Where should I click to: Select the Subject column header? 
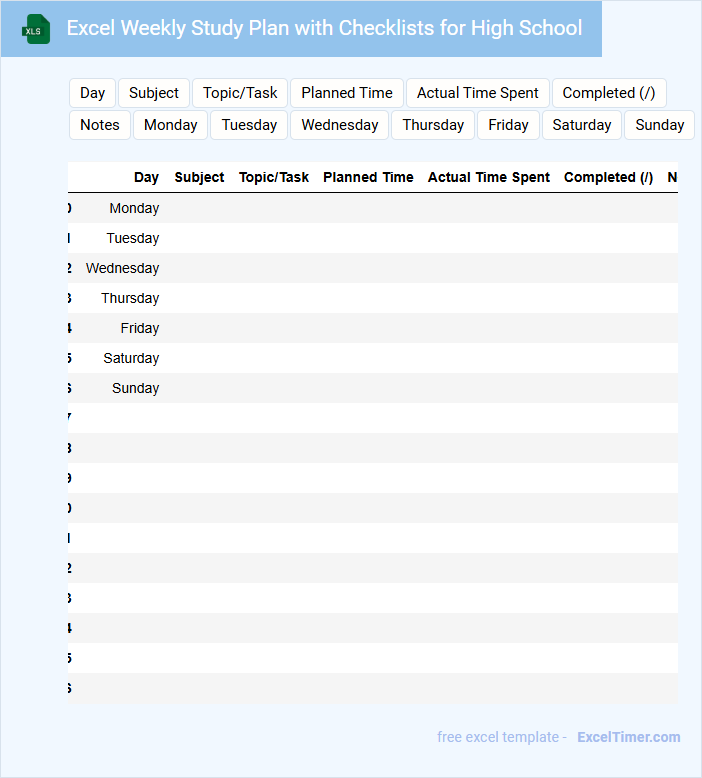[x=199, y=177]
